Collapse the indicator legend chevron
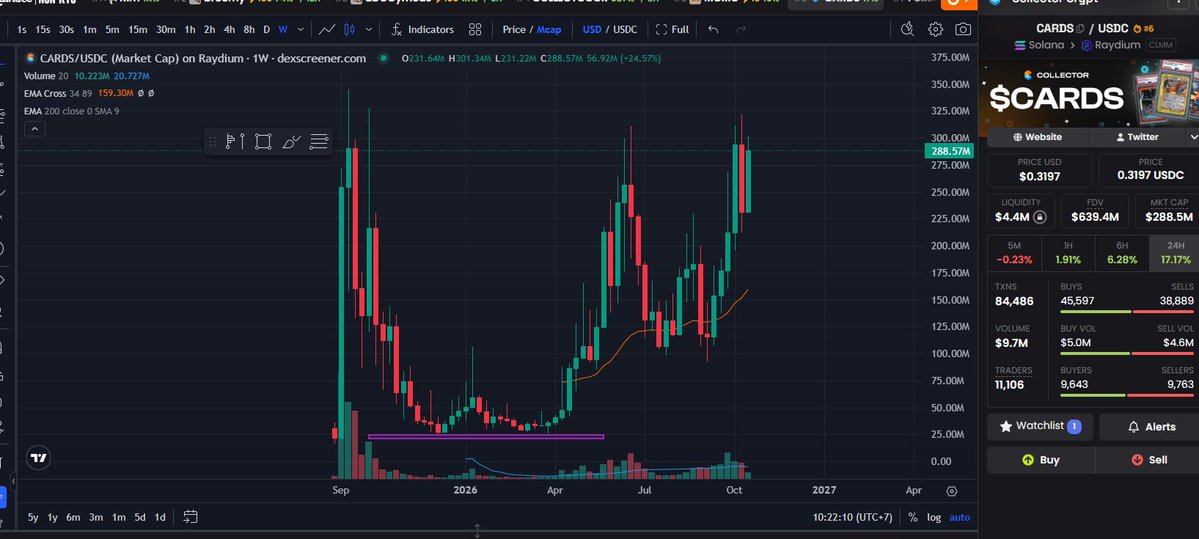The image size is (1199, 539). [x=34, y=129]
